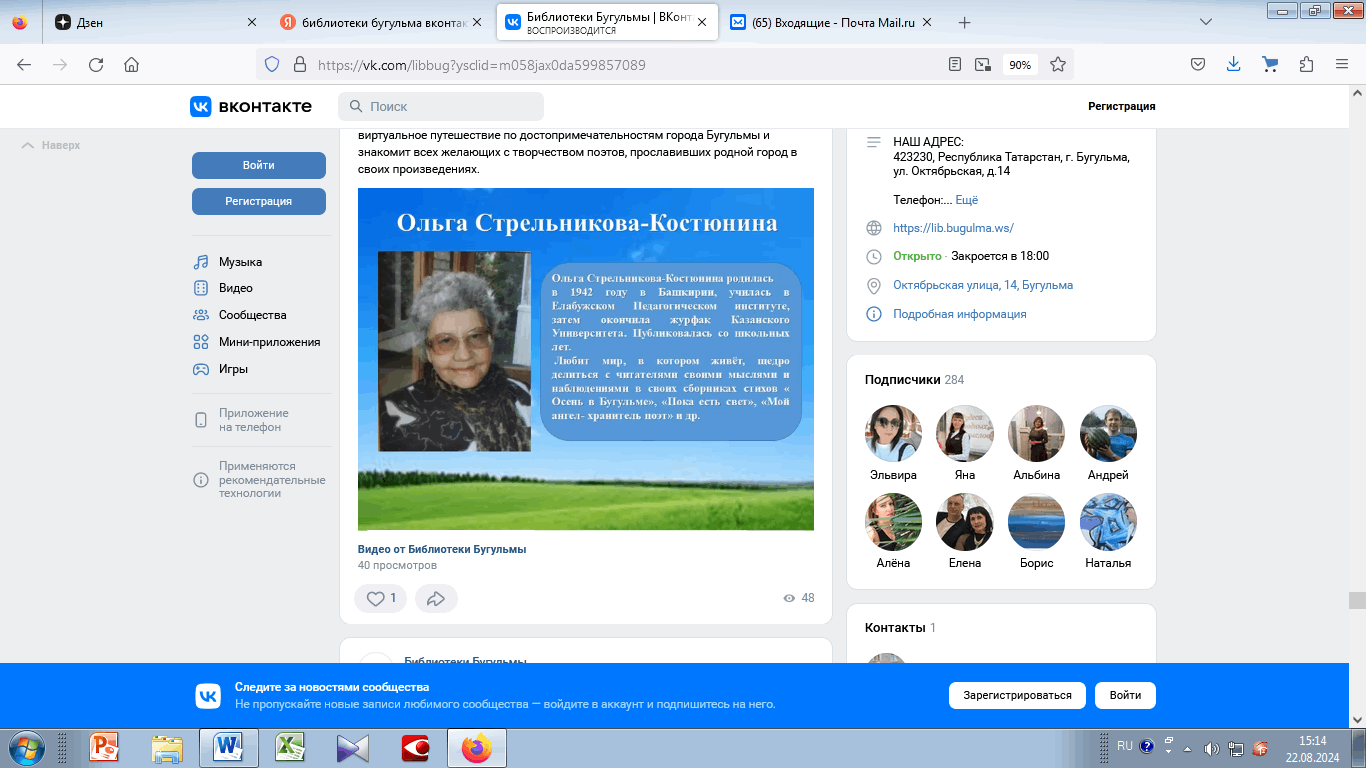Expand address with Ещё link
Screen dimensions: 1366x768
967,200
